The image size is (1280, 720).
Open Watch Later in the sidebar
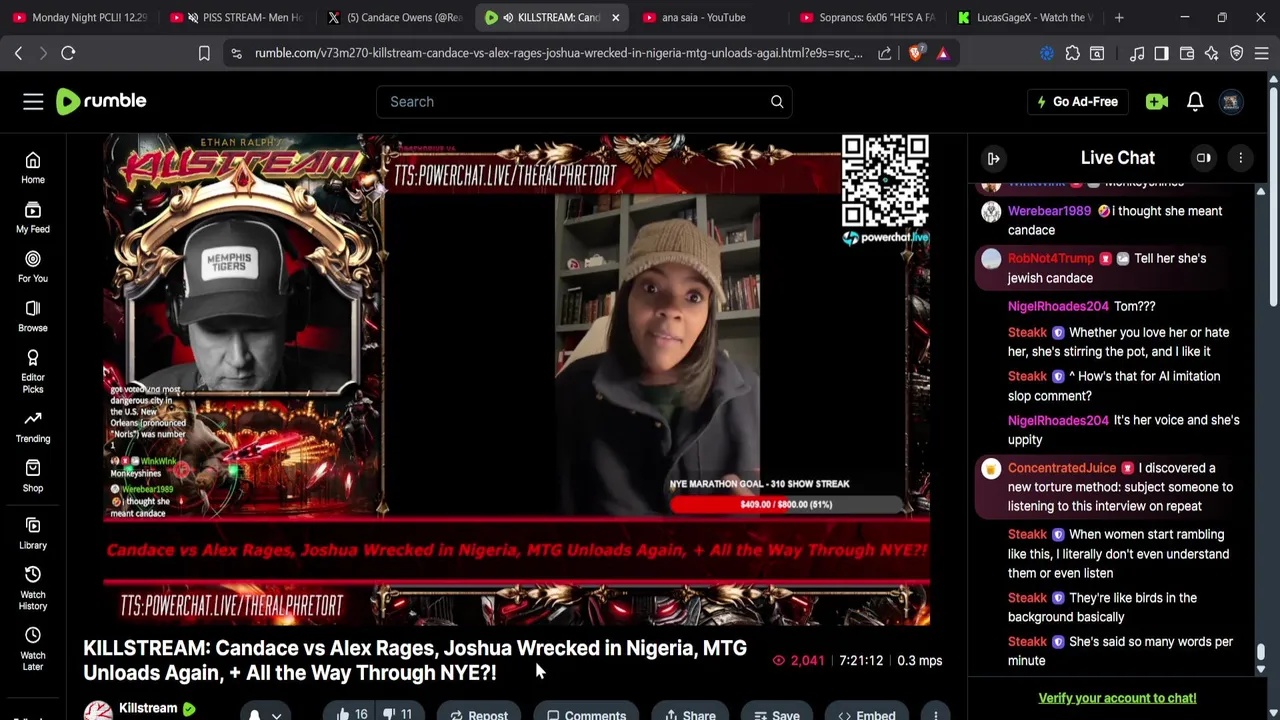click(33, 648)
